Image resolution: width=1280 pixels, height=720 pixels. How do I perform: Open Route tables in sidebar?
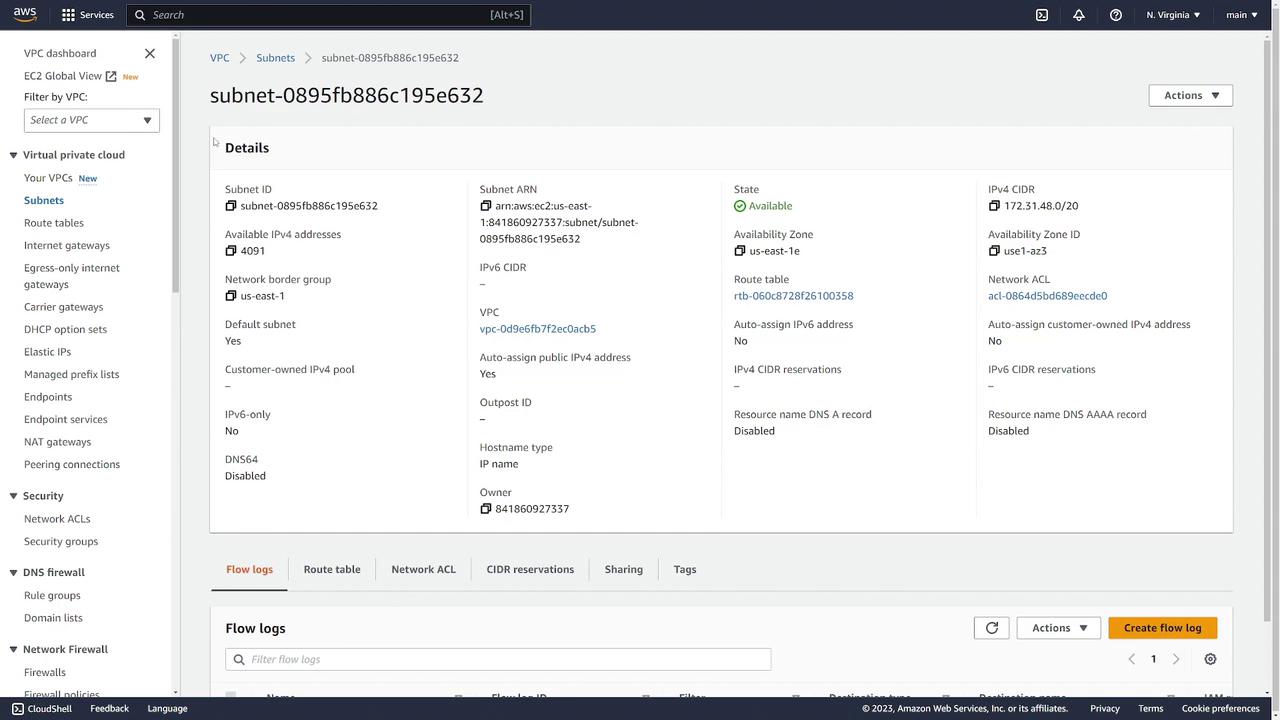tap(54, 223)
